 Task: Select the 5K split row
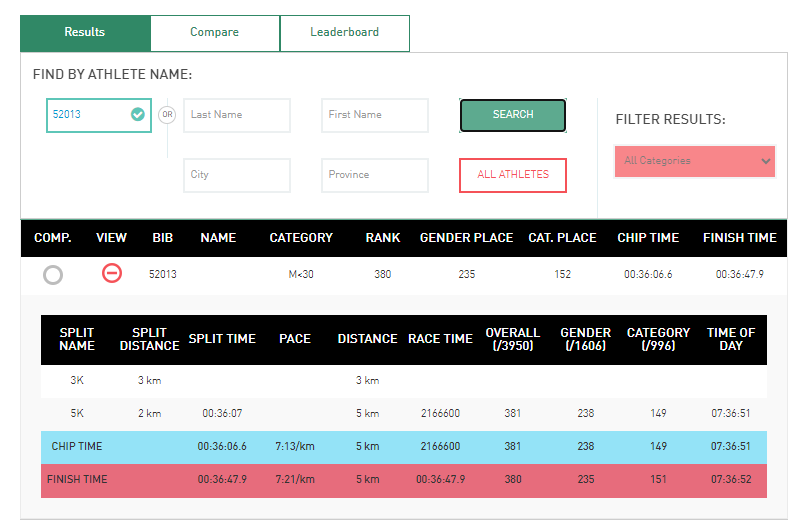403,413
